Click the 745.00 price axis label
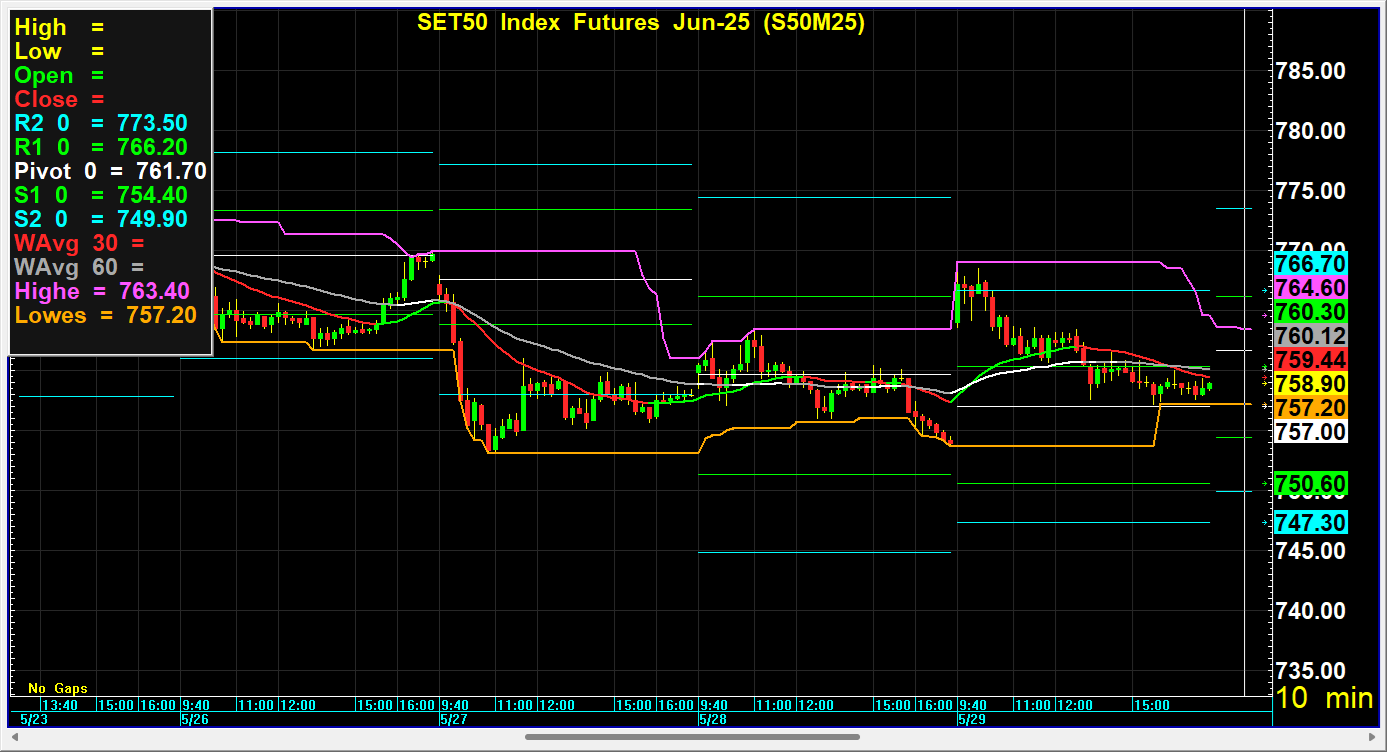The height and width of the screenshot is (752, 1387). [x=1310, y=550]
